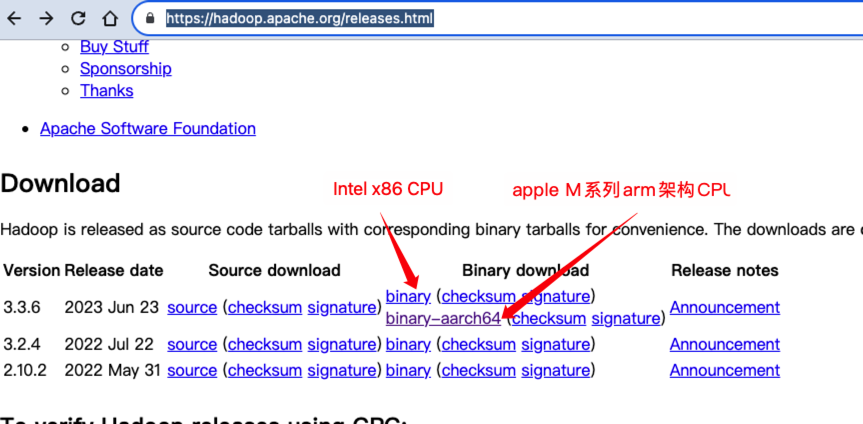
Task: Open binary-aarch64 checksum link
Action: point(549,318)
